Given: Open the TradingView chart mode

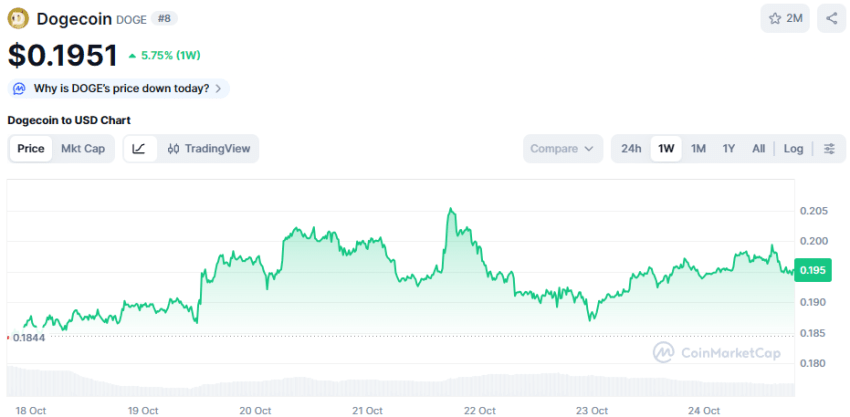Looking at the screenshot, I should [209, 149].
